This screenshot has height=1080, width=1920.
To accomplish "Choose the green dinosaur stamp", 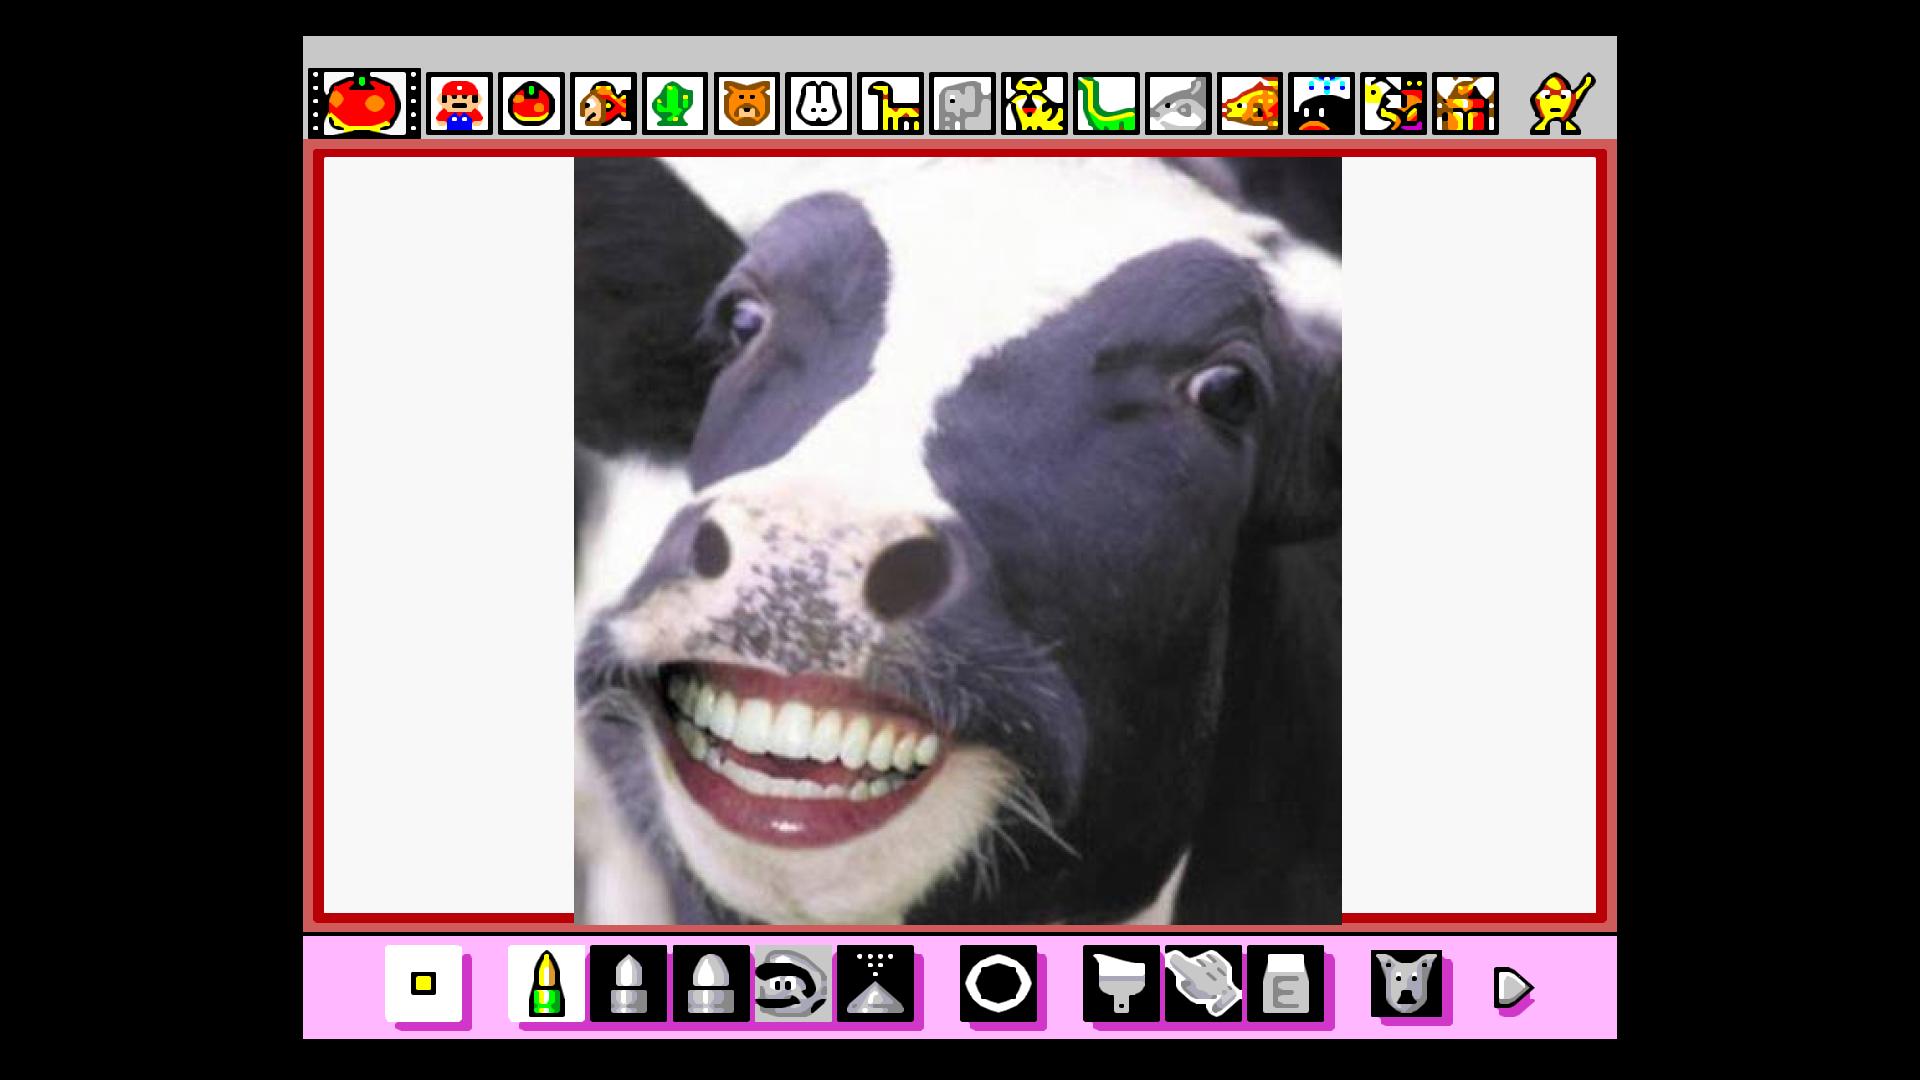I will click(x=1106, y=103).
